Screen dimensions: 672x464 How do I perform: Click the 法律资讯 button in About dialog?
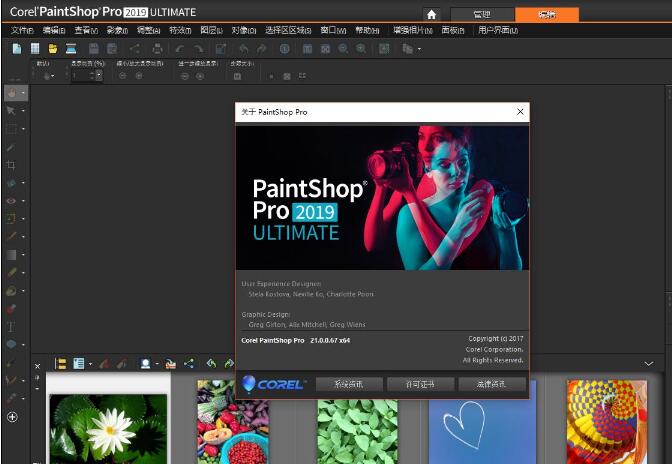point(492,384)
